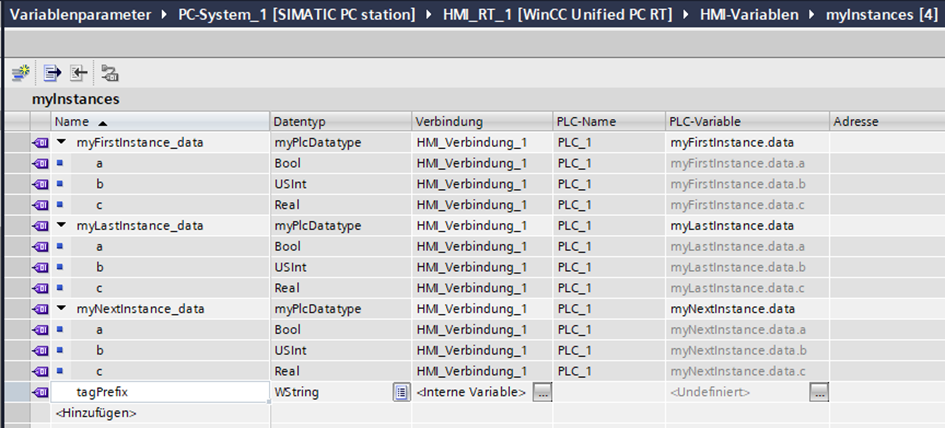Click tag icon beside tagPrefix row
The image size is (945, 428).
41,392
